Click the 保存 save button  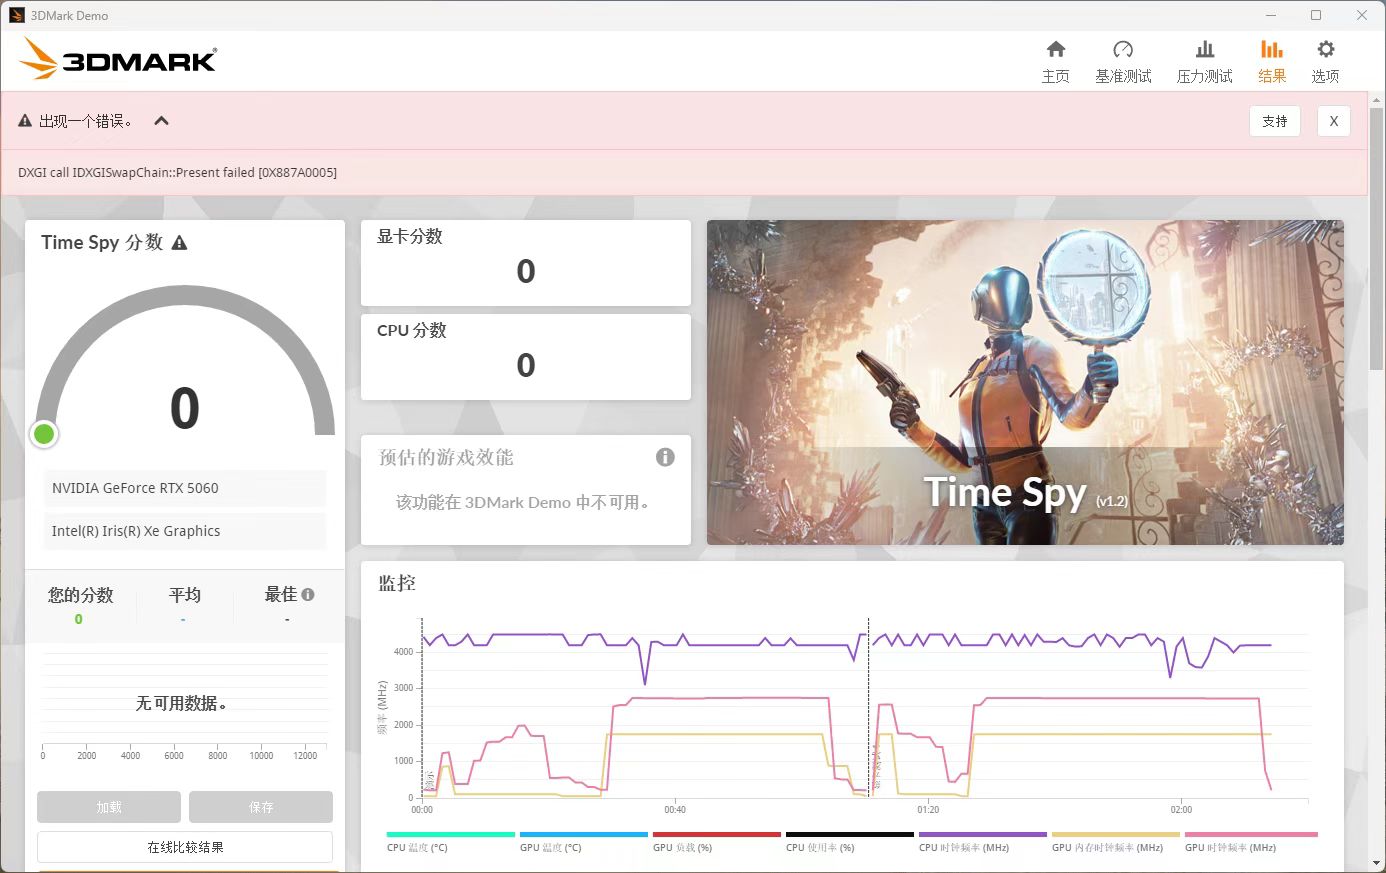(261, 807)
